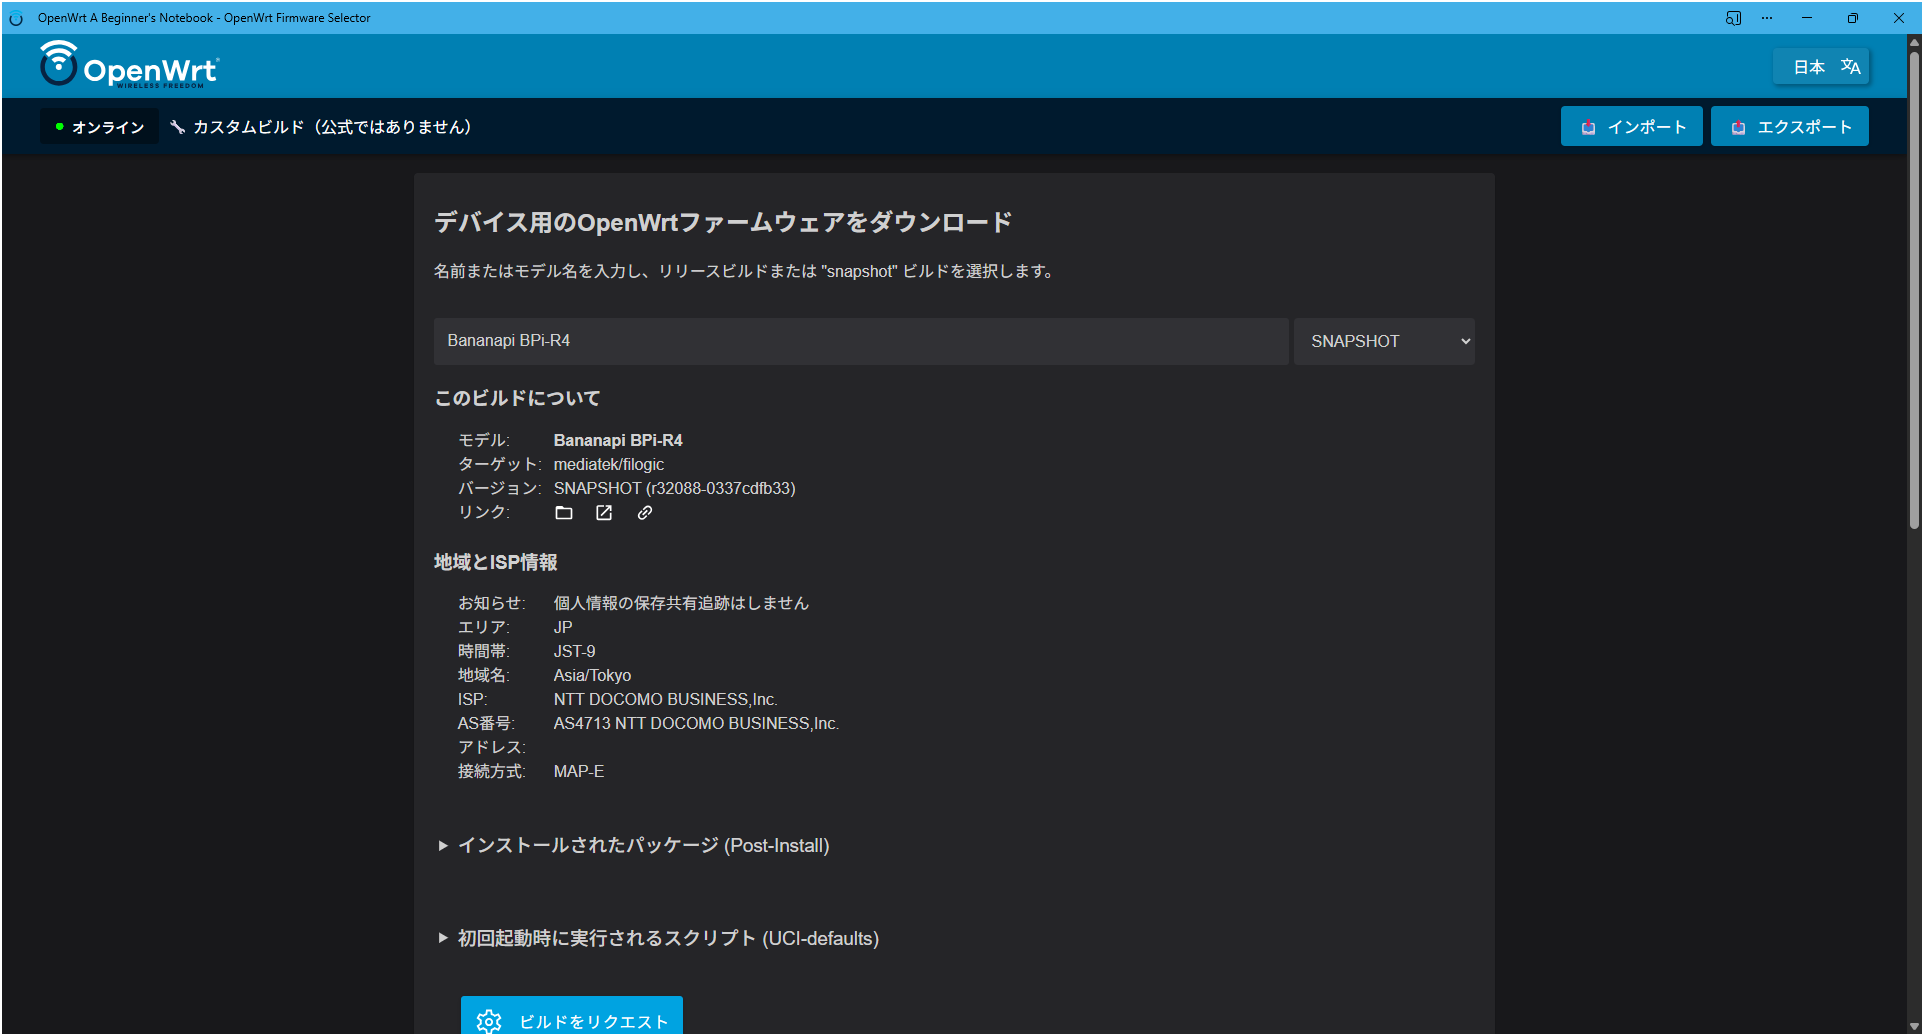Click the translate icon next to 日本
1924x1036 pixels.
coord(1851,67)
